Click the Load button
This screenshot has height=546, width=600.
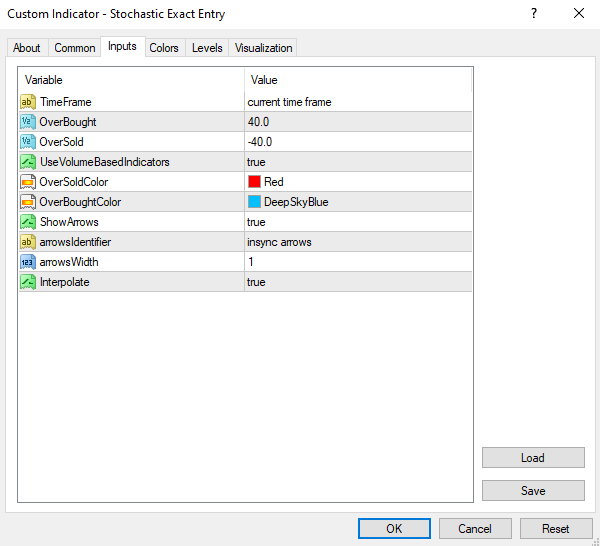tap(533, 458)
